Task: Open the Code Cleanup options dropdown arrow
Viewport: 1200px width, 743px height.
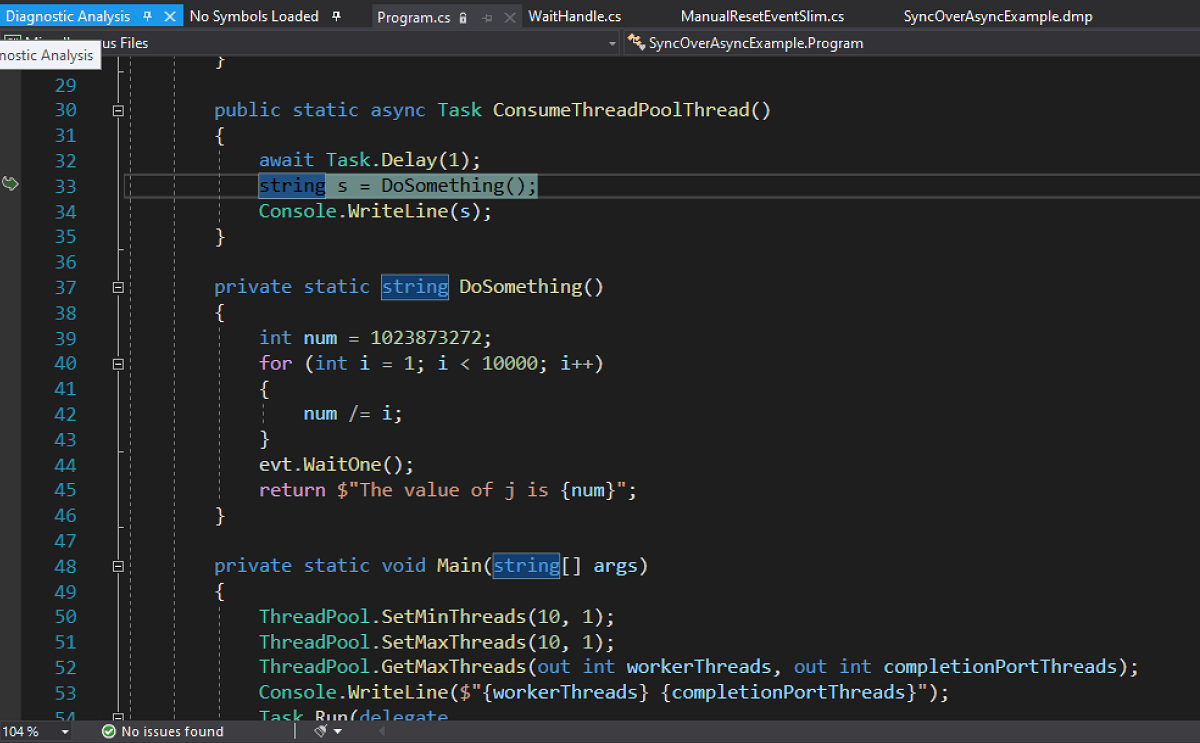Action: [338, 731]
